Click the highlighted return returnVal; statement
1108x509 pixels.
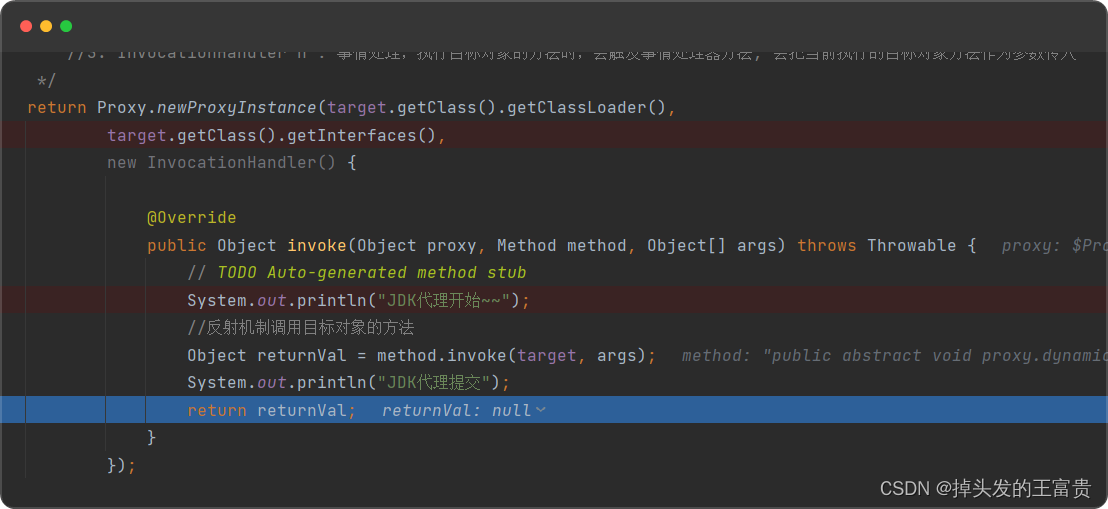pos(272,411)
